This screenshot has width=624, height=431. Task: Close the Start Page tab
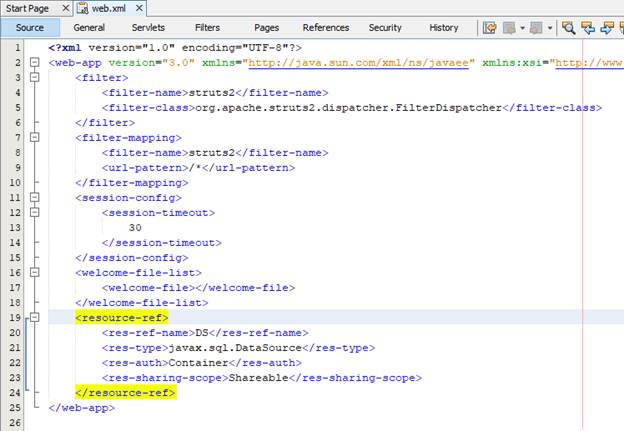click(x=66, y=8)
